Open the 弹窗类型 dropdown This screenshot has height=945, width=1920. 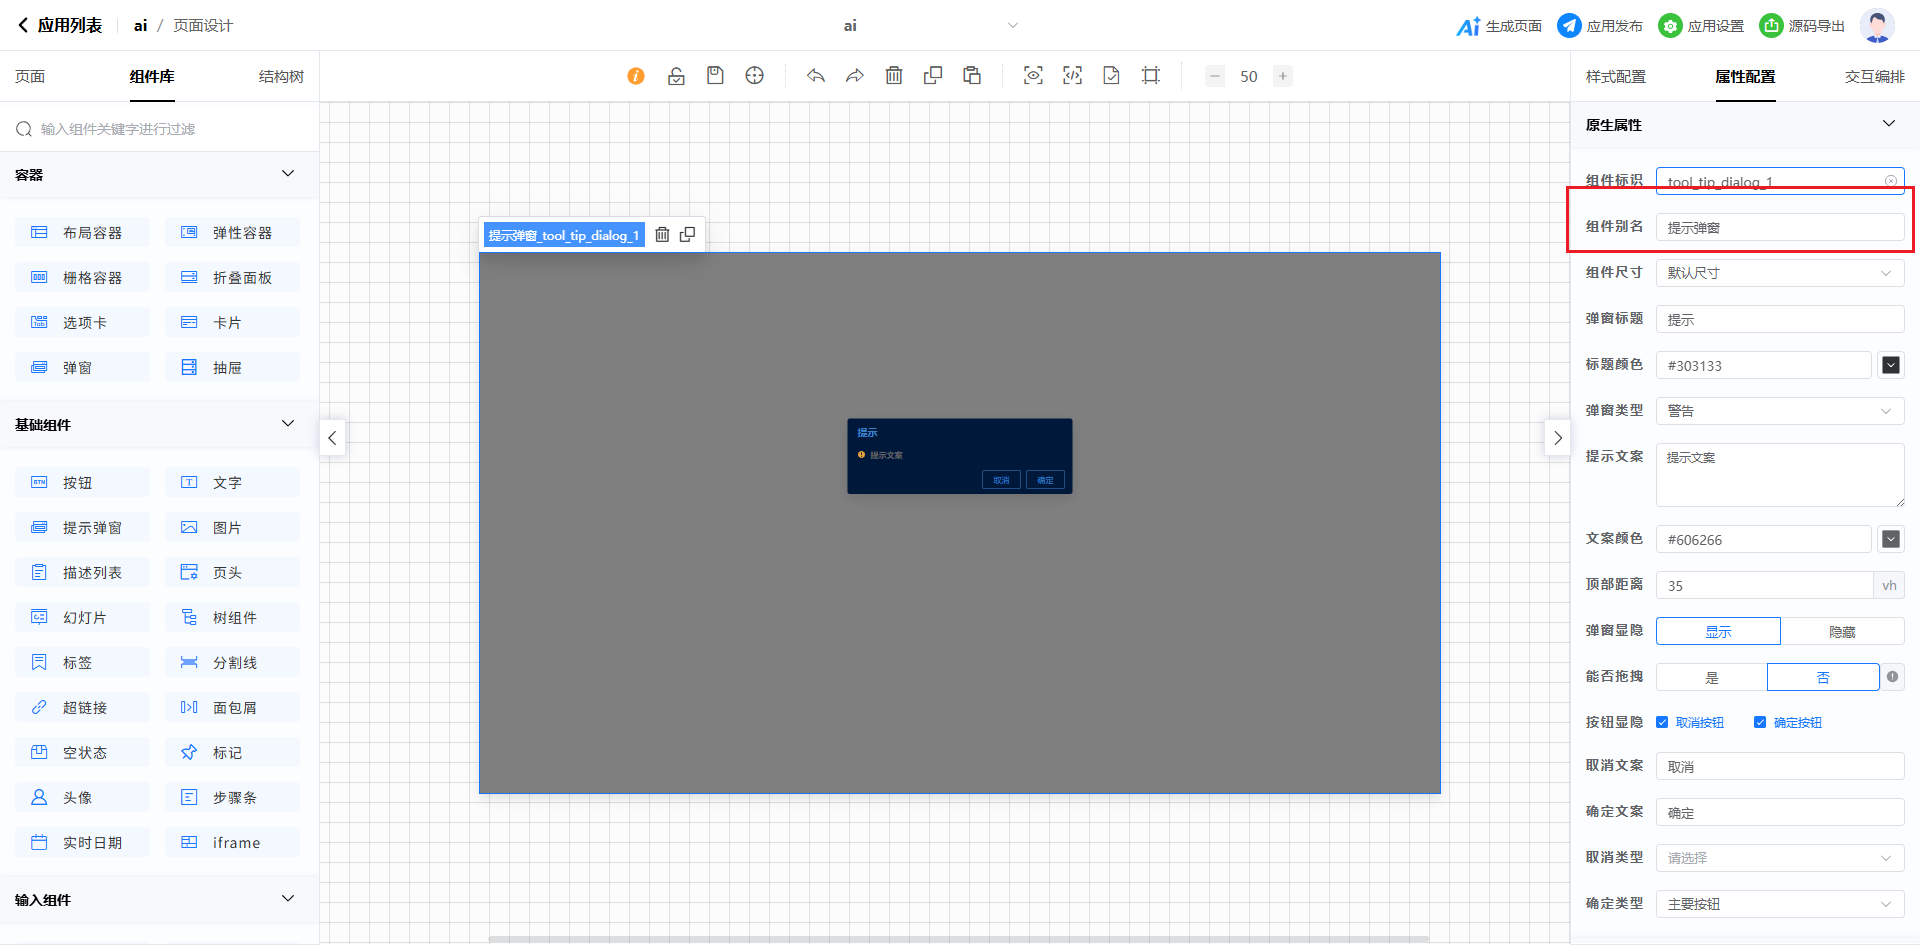pyautogui.click(x=1780, y=411)
